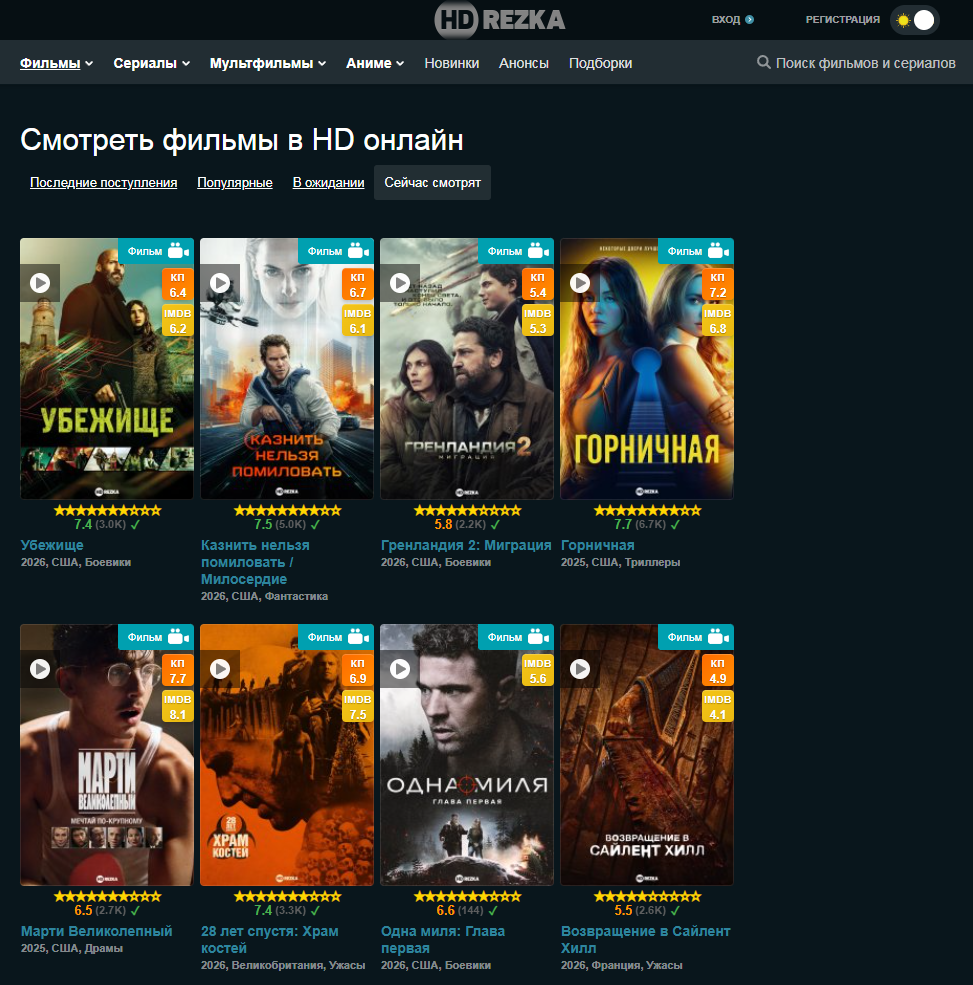Play the Марти Великолепный preview
Image resolution: width=973 pixels, height=985 pixels.
40,669
